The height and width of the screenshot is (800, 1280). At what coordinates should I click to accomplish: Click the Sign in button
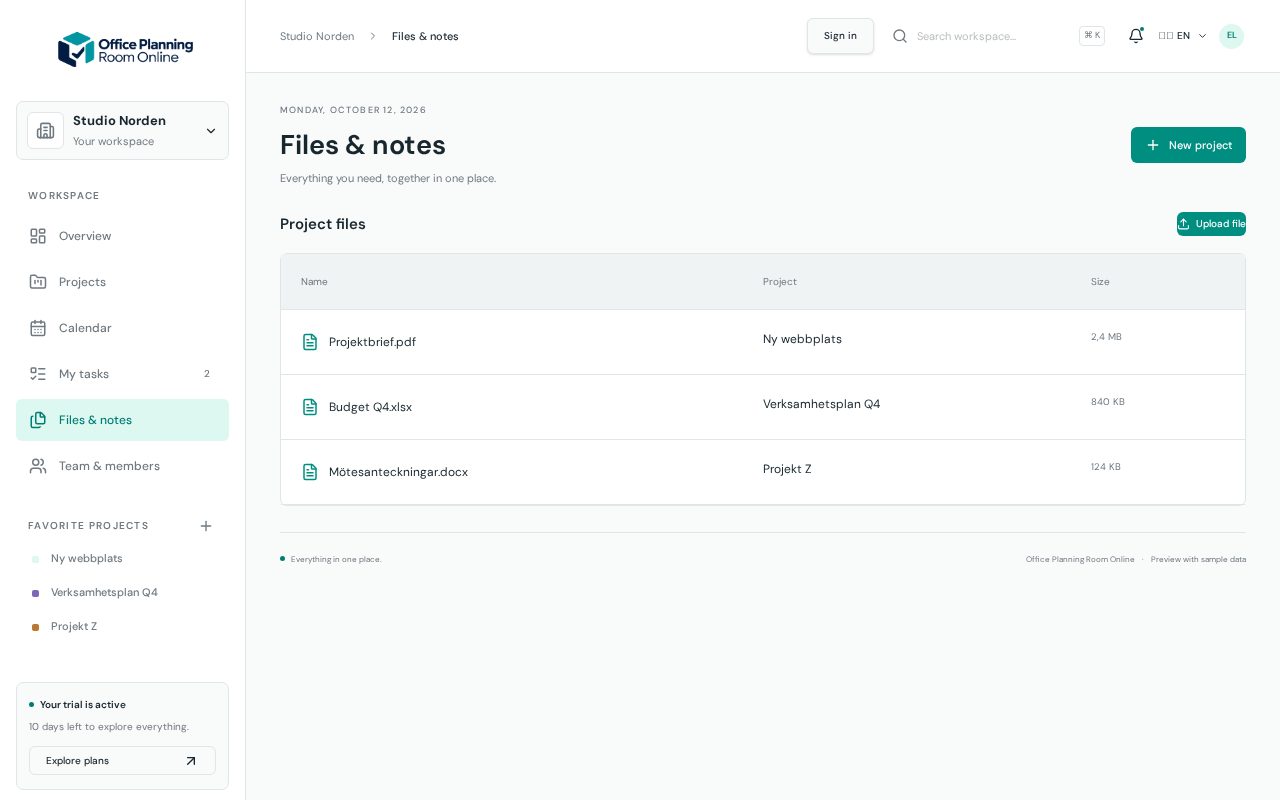[x=840, y=36]
